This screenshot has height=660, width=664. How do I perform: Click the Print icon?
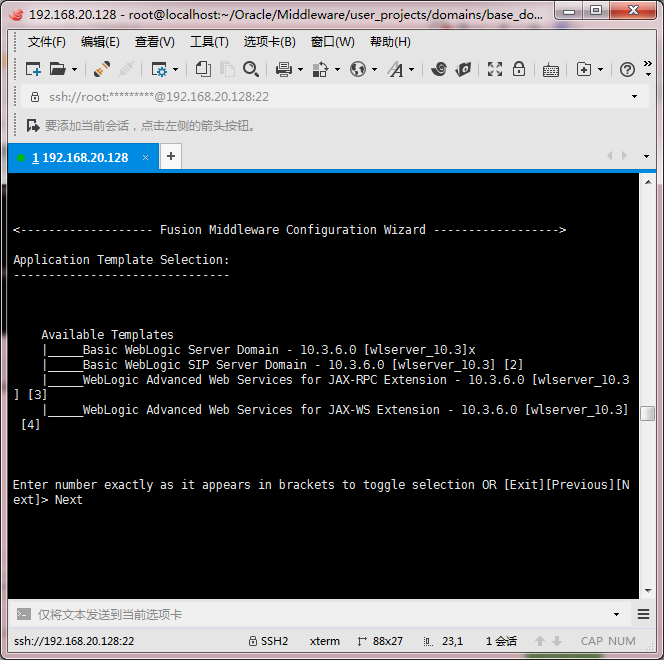284,69
